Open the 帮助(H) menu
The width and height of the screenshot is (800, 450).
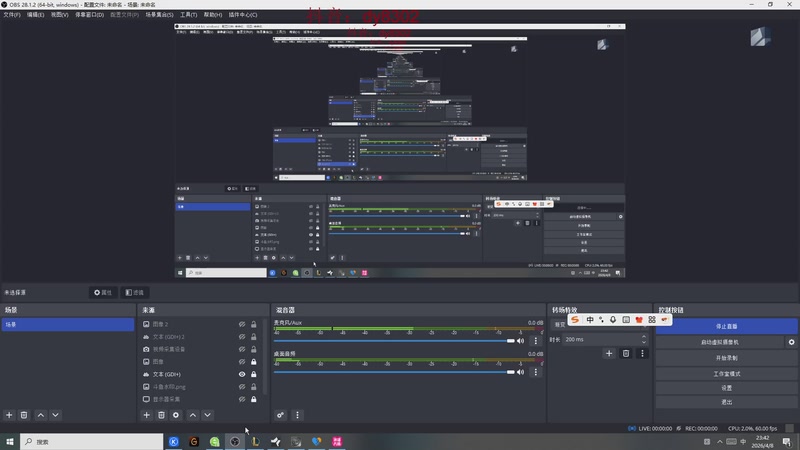[x=213, y=15]
